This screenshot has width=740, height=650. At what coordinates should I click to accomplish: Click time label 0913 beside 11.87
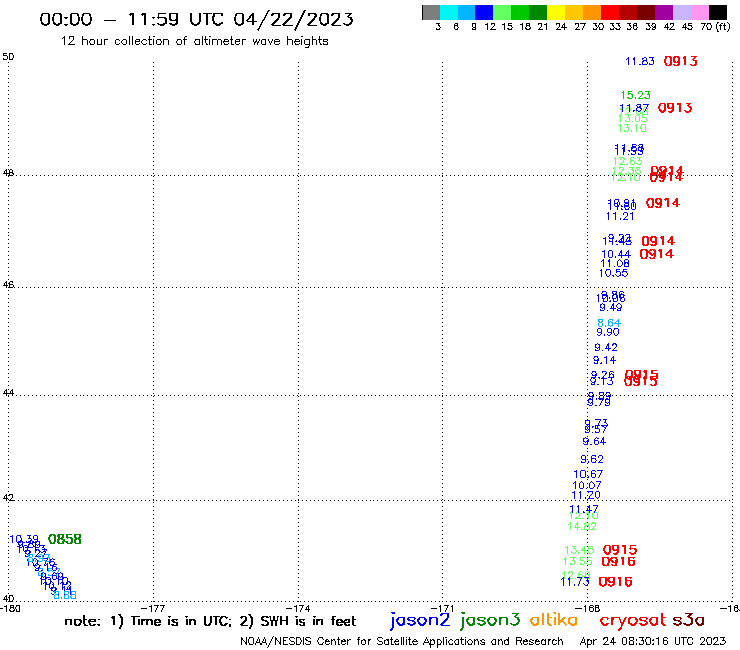(675, 108)
